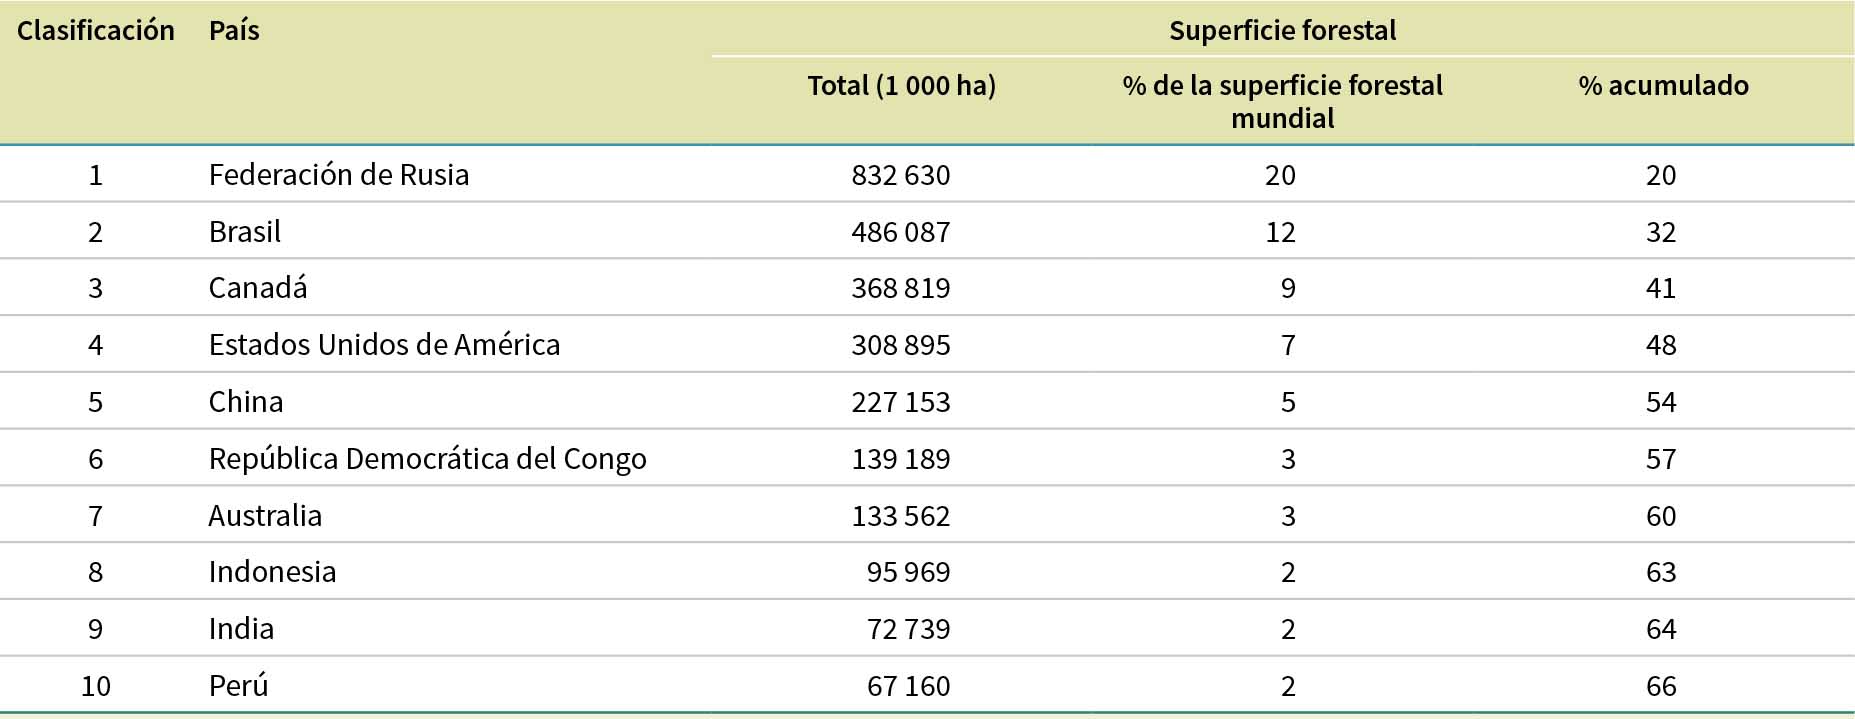Viewport: 1855px width, 719px height.
Task: Click the China country cell
Action: click(x=246, y=402)
